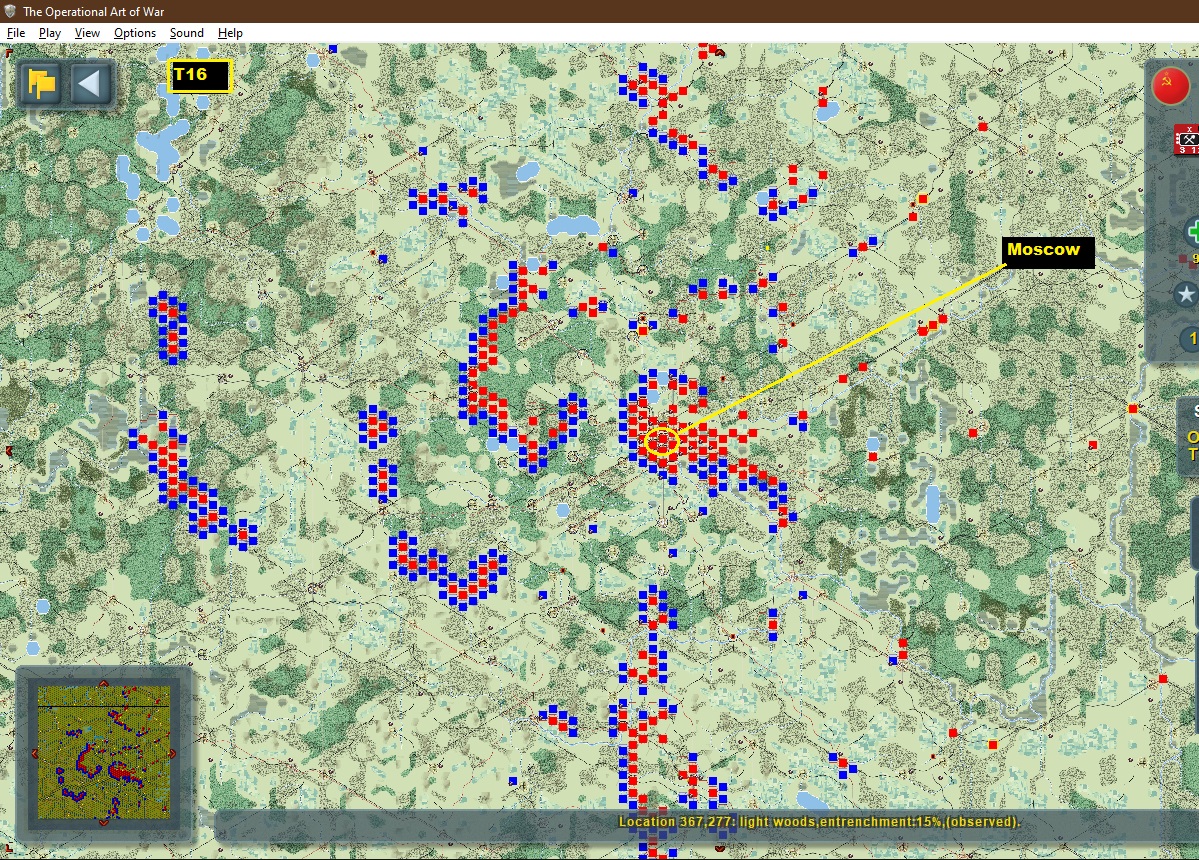Image resolution: width=1199 pixels, height=860 pixels.
Task: Open the Help menu
Action: click(230, 33)
